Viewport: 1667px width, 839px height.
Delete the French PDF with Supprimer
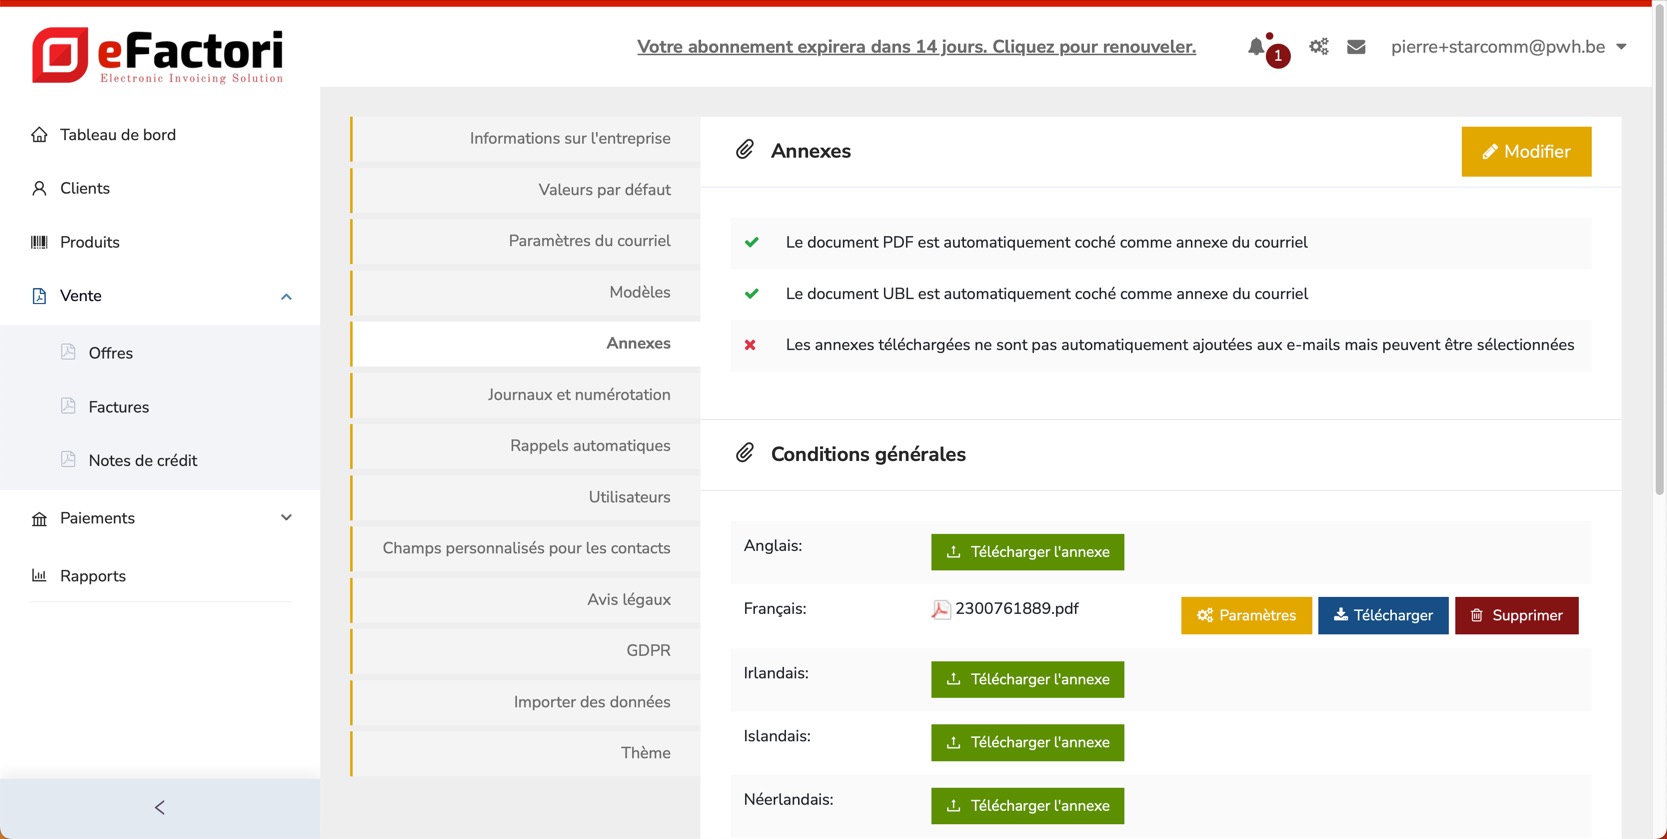pyautogui.click(x=1516, y=616)
